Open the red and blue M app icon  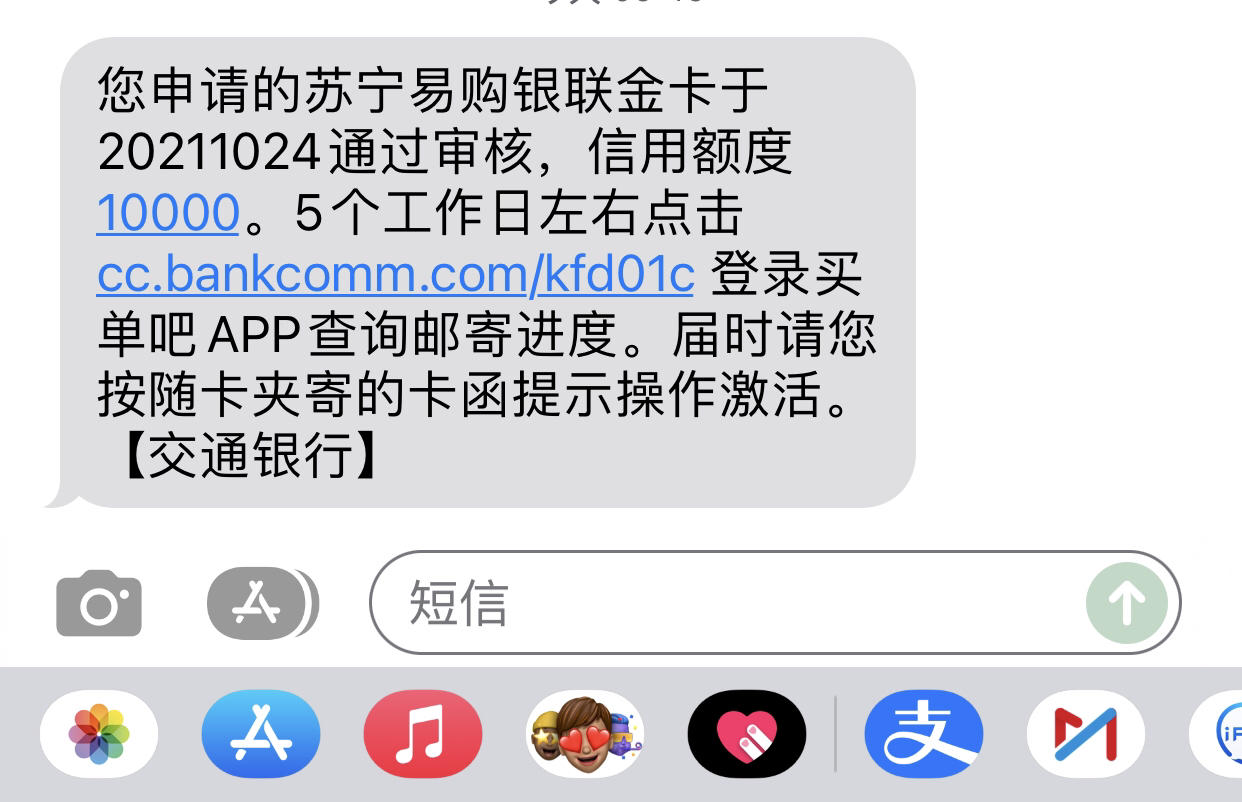tap(1086, 735)
